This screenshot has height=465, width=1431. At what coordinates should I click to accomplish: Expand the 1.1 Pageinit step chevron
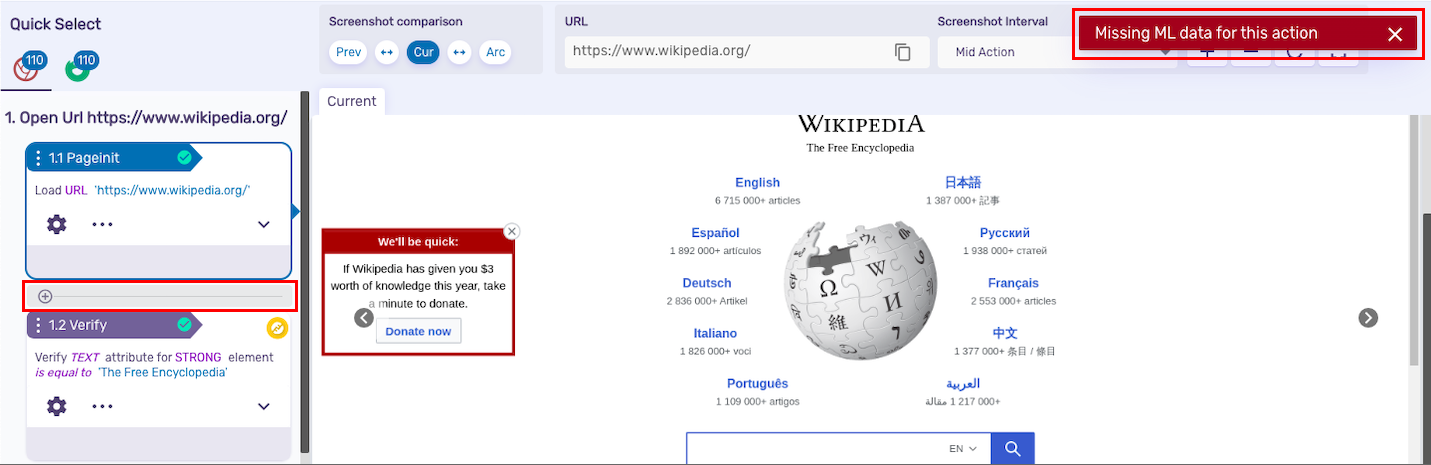coord(264,224)
